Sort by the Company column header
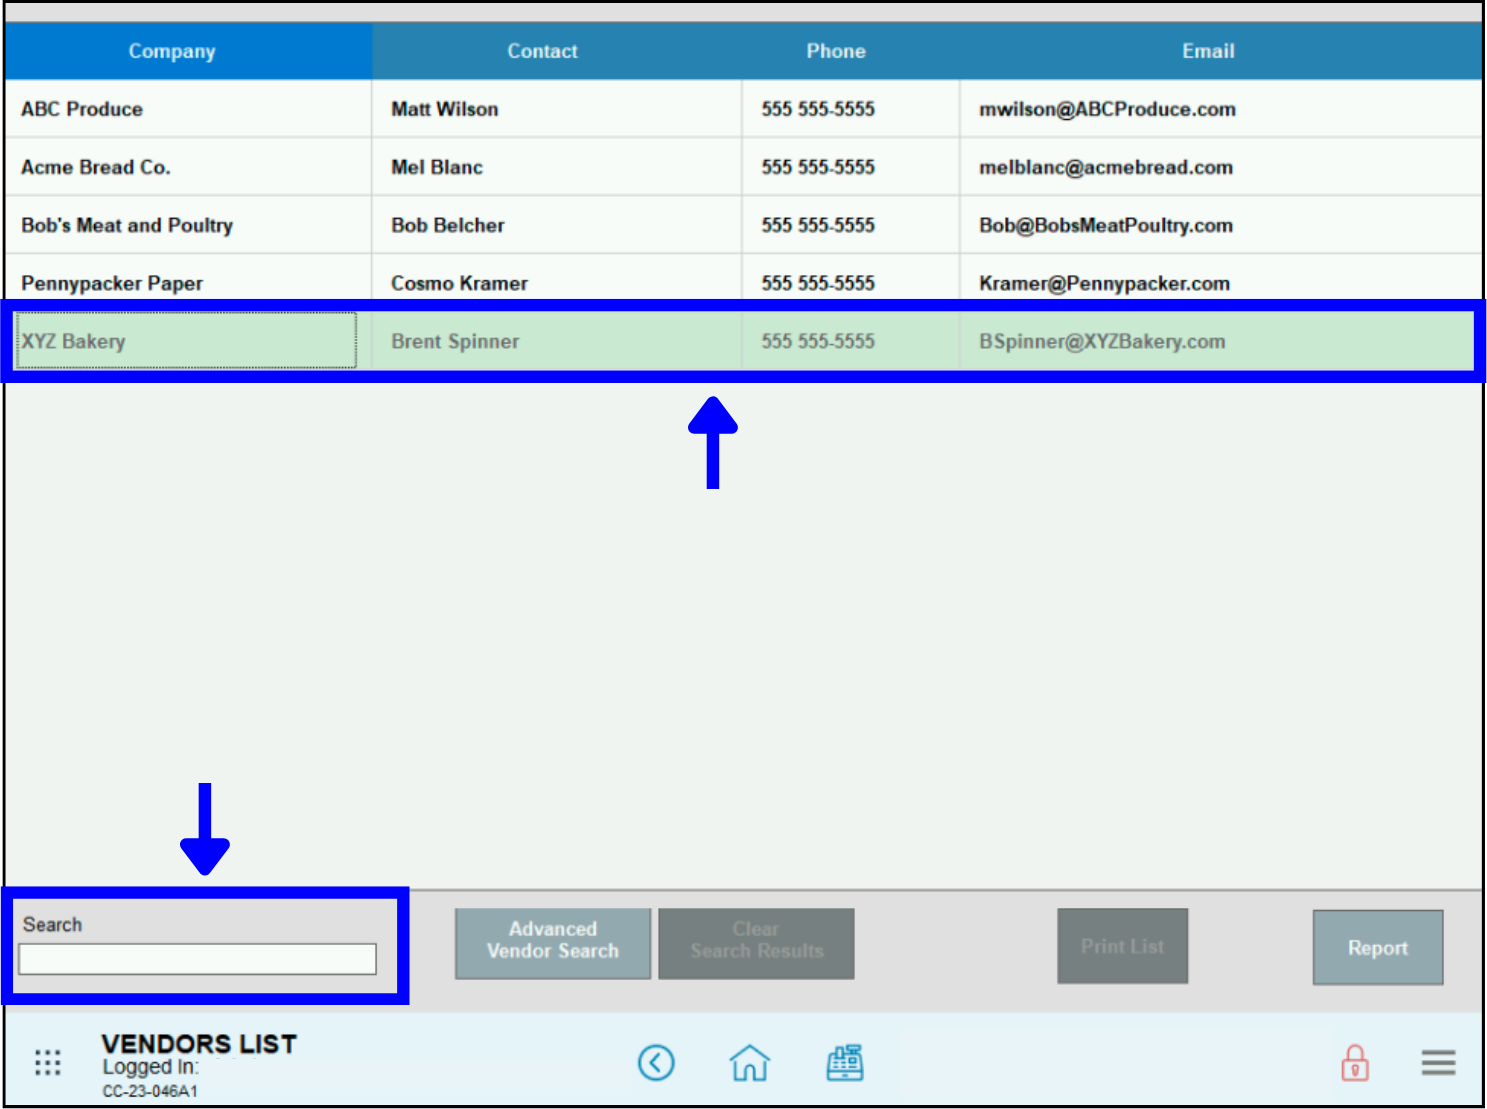 click(171, 50)
